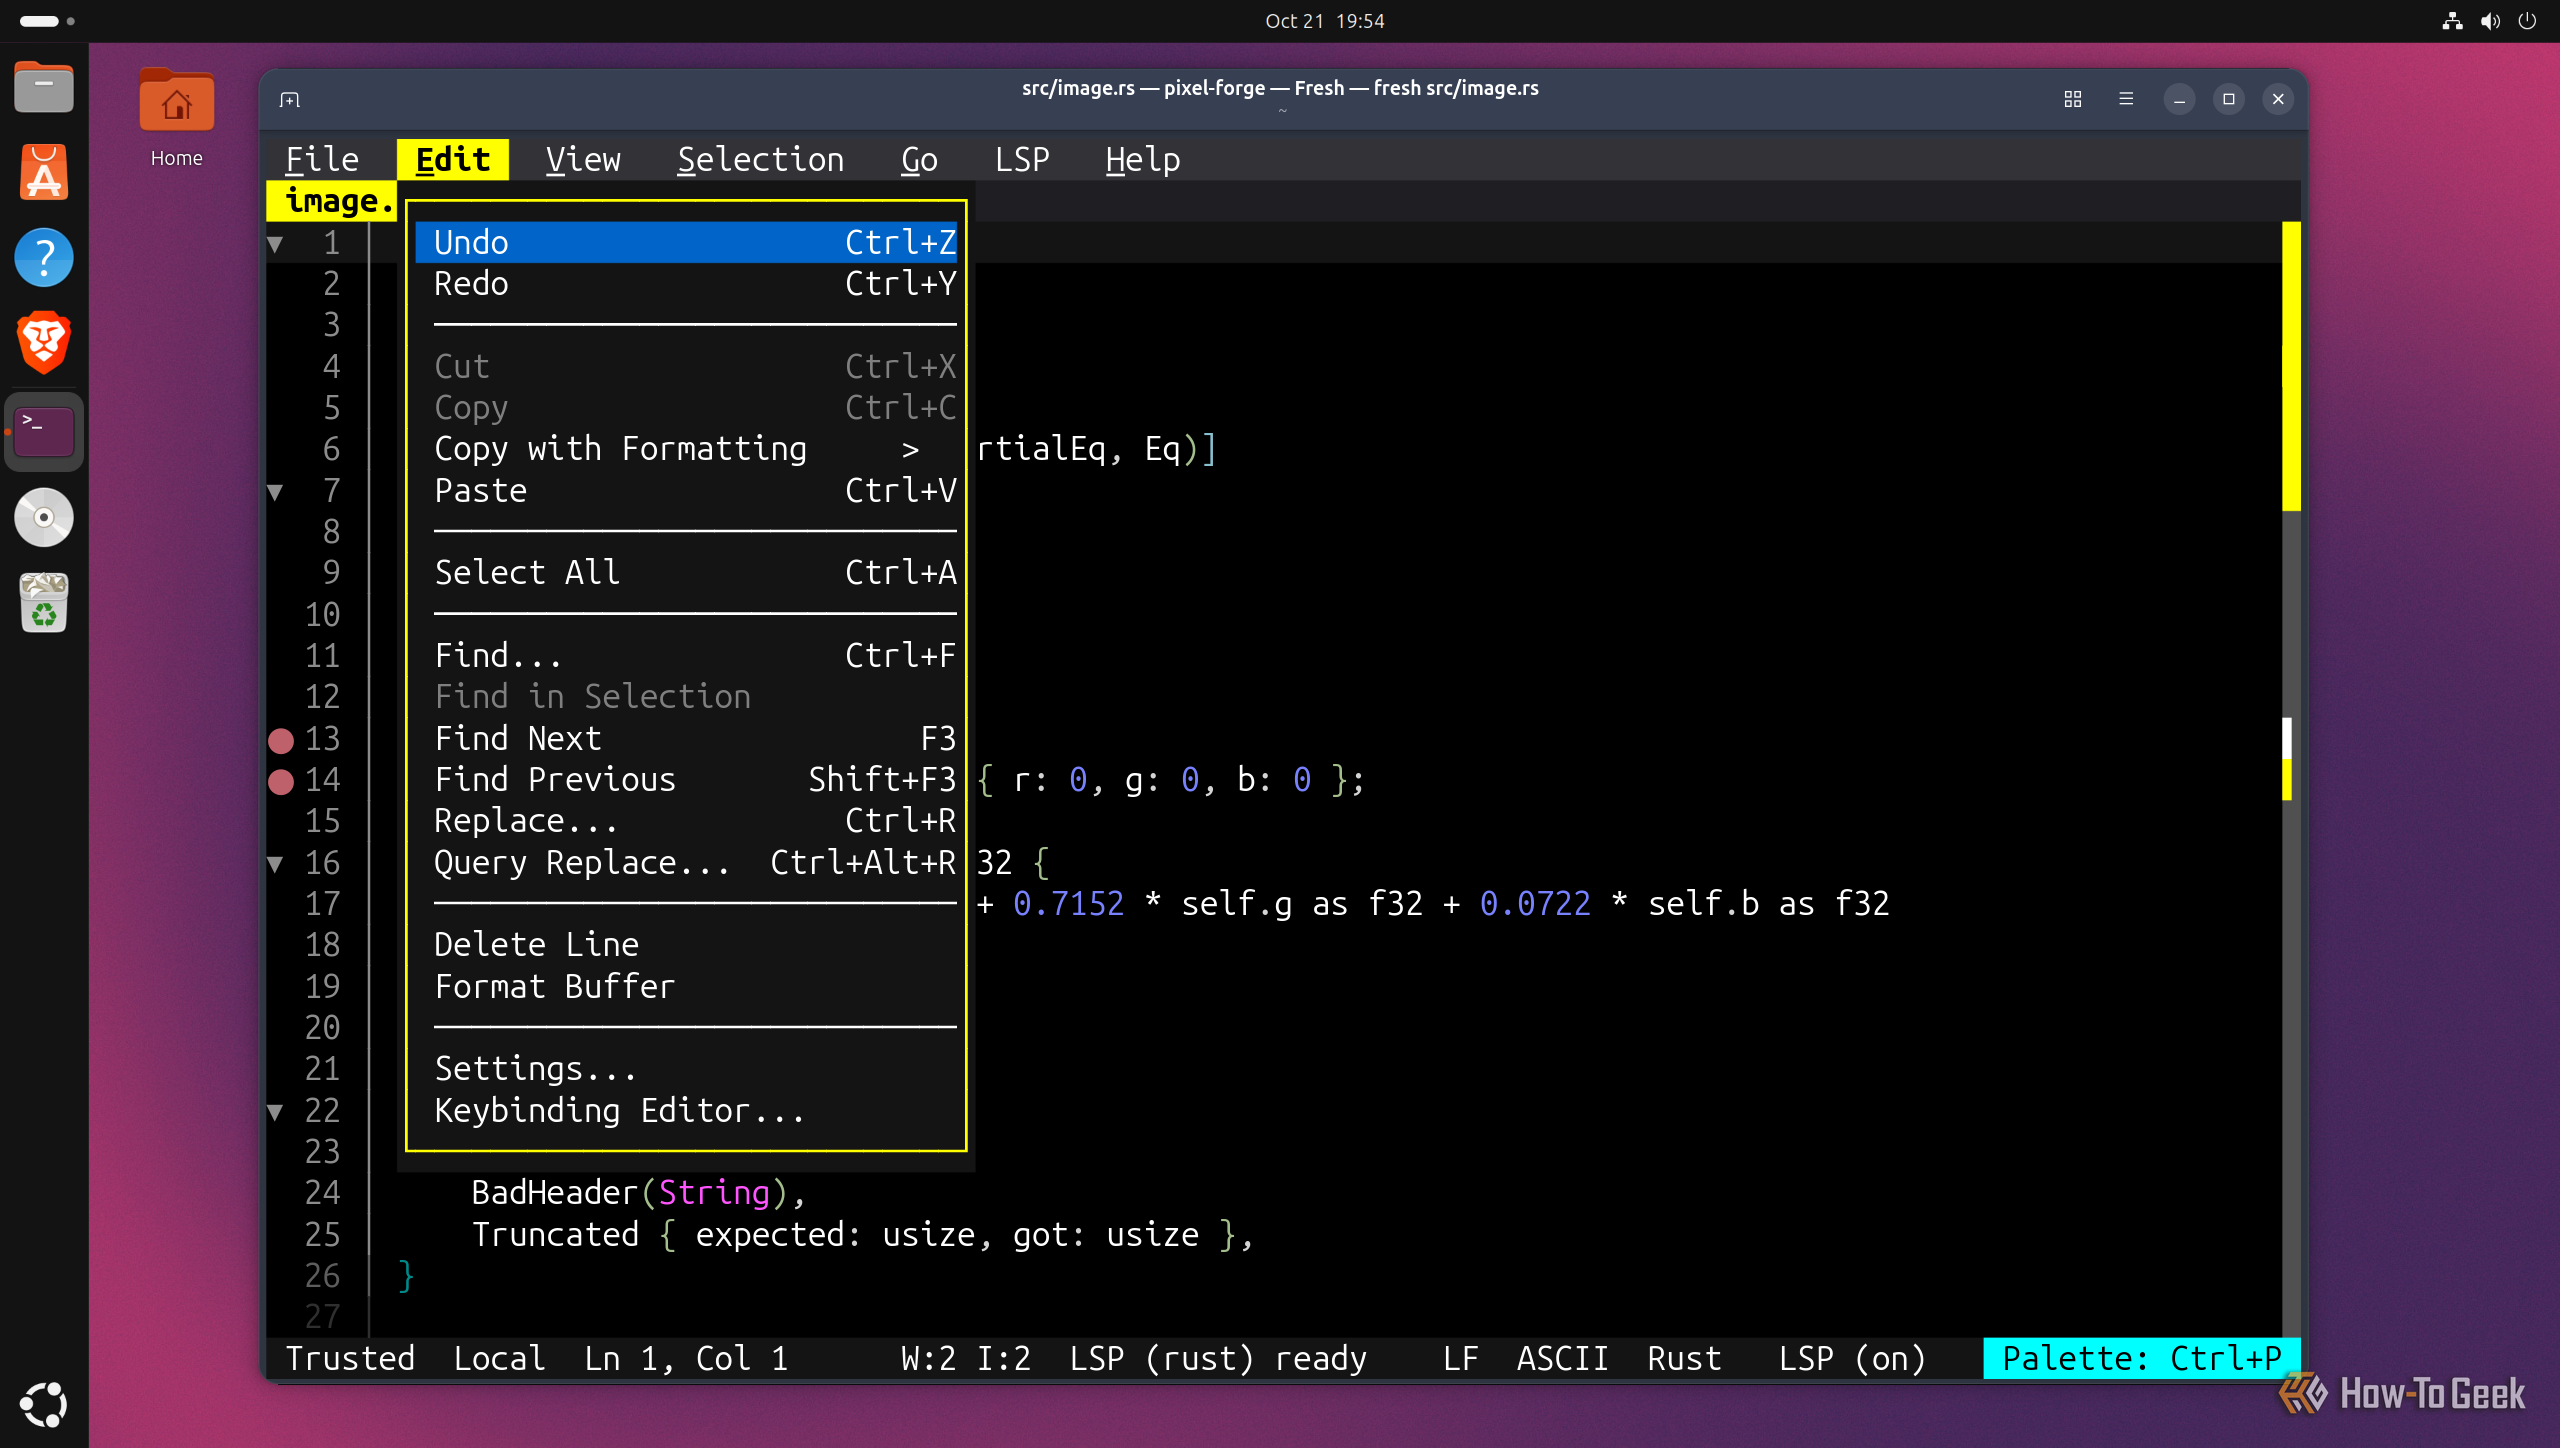
Task: Click the Oct 21 19:54 clock
Action: tap(1324, 21)
